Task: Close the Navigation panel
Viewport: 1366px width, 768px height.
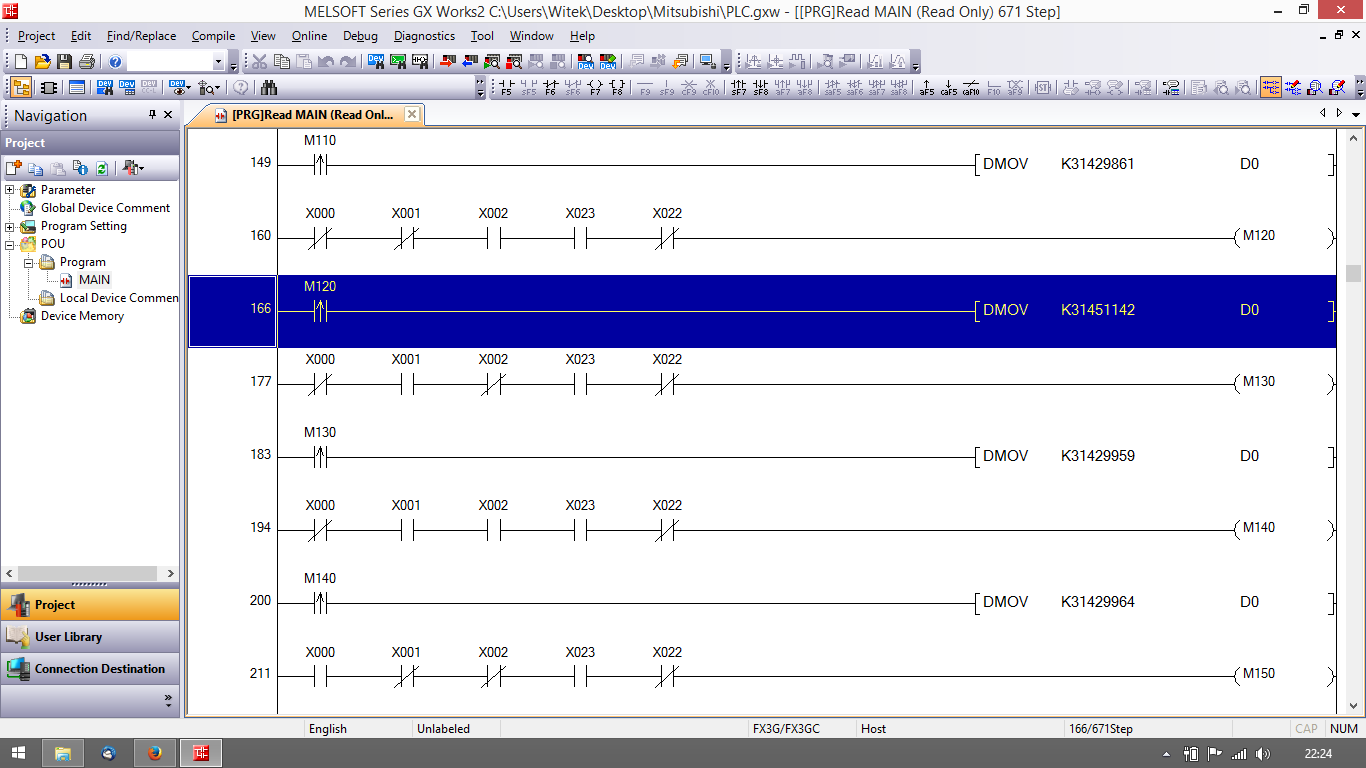Action: pyautogui.click(x=168, y=115)
